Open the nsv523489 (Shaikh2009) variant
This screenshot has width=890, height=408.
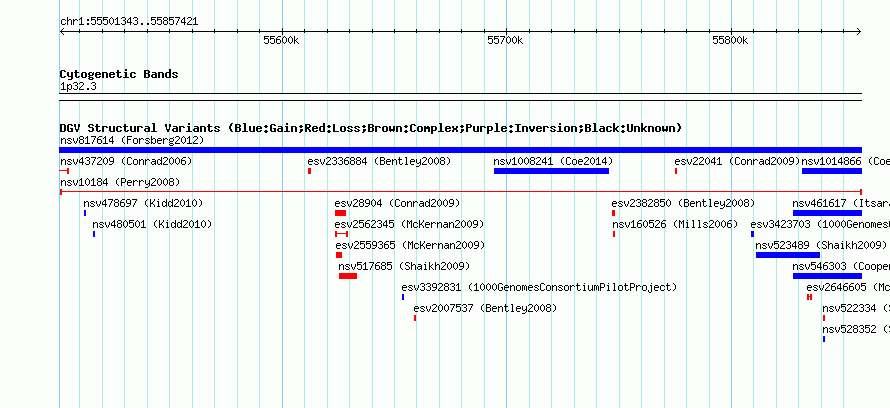[x=821, y=245]
